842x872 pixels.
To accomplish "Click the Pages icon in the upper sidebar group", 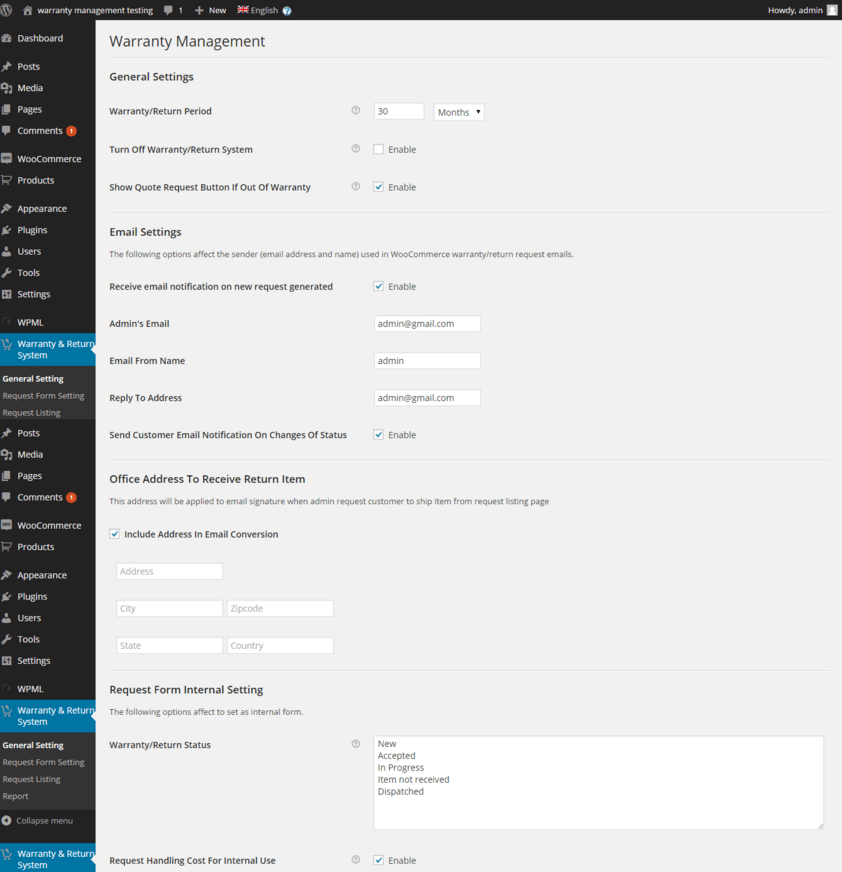I will coord(7,109).
